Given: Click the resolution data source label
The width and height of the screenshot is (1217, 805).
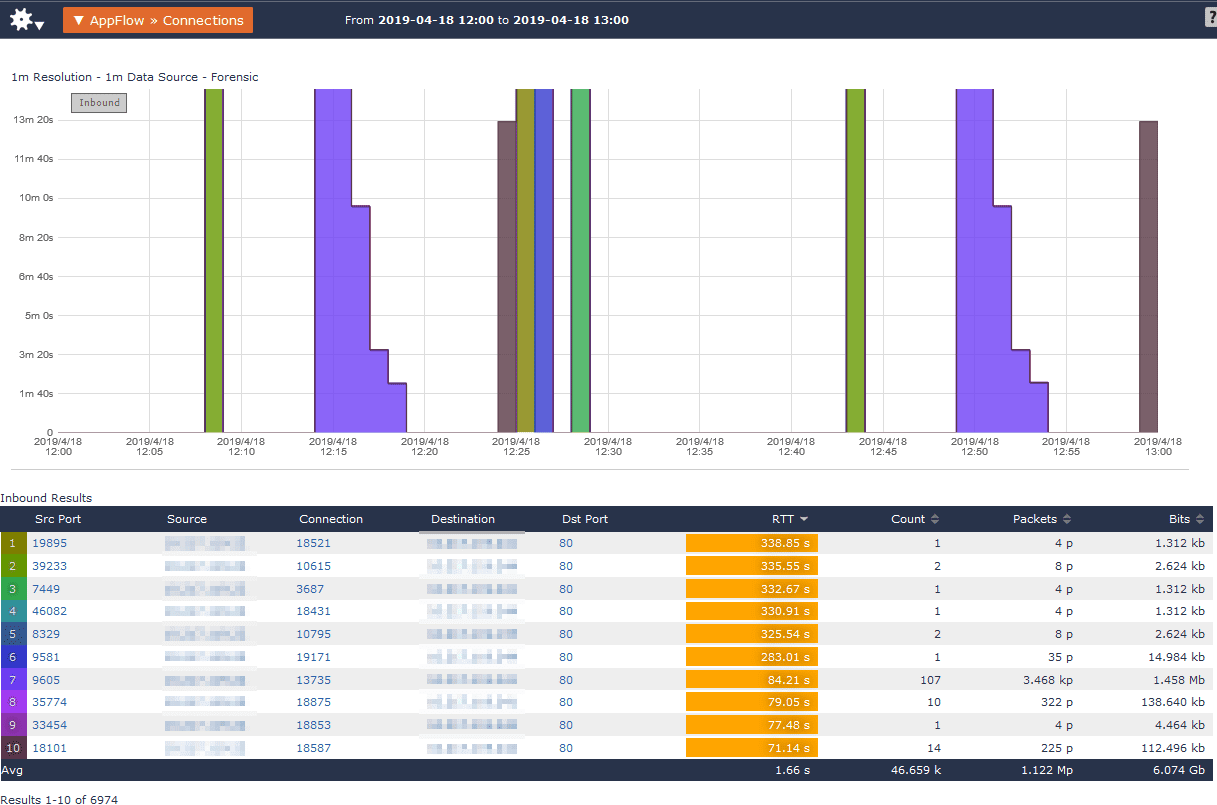Looking at the screenshot, I should pyautogui.click(x=135, y=77).
